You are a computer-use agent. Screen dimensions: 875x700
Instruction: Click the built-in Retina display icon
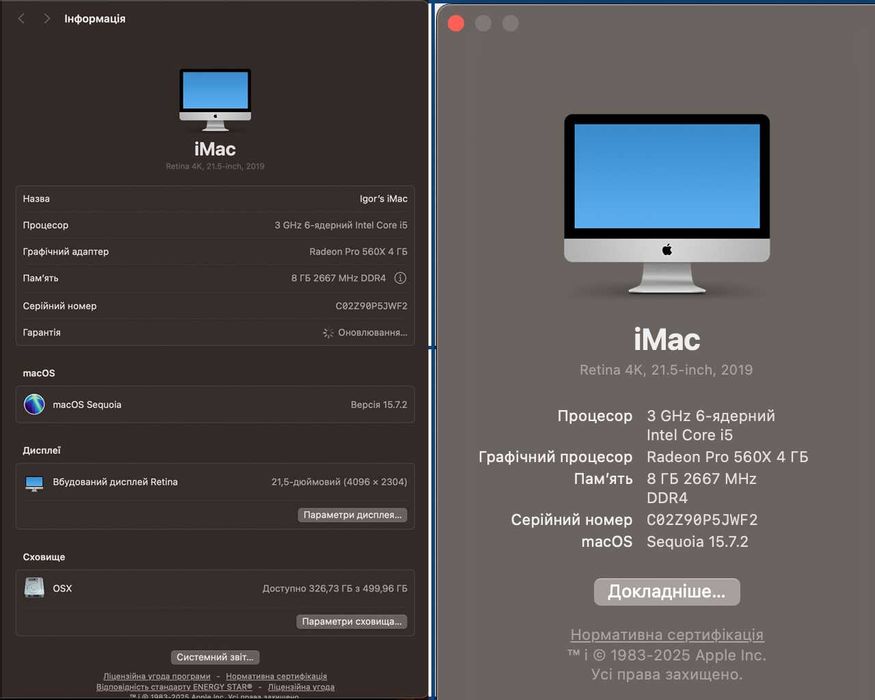[34, 483]
